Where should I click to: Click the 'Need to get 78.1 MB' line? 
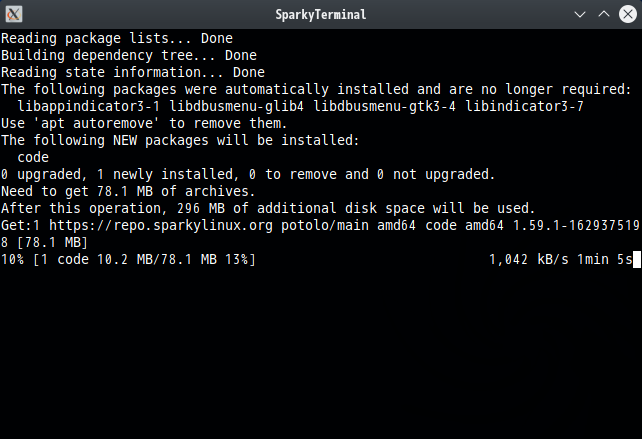[128, 192]
